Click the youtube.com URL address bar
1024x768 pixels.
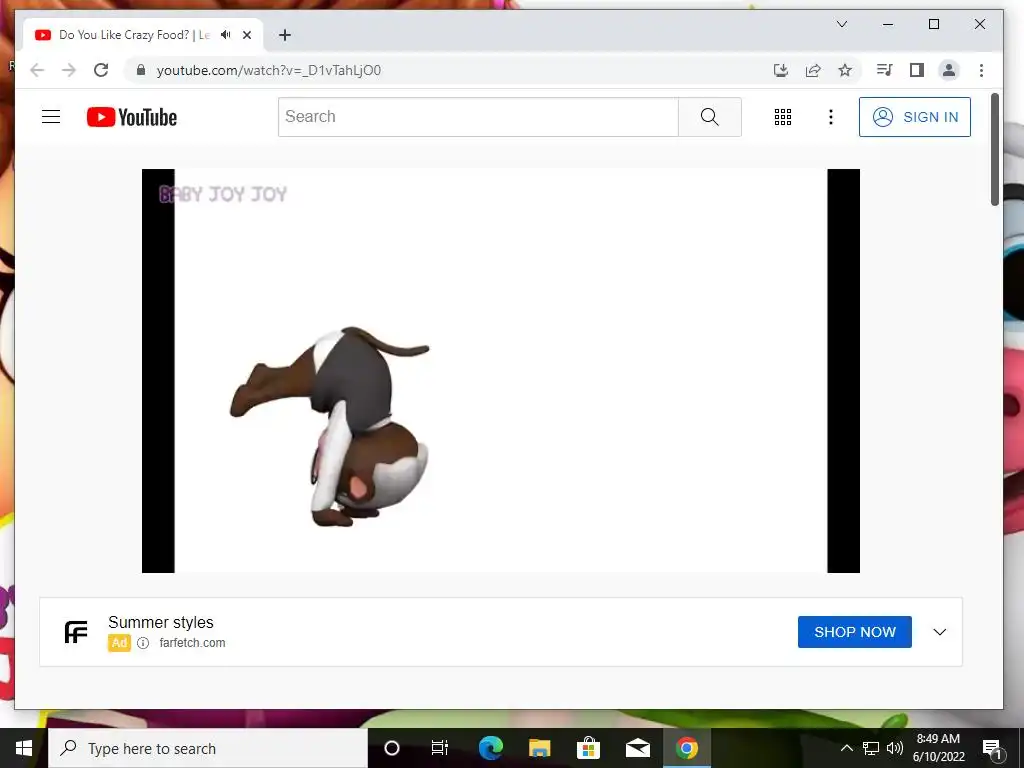[x=268, y=71]
